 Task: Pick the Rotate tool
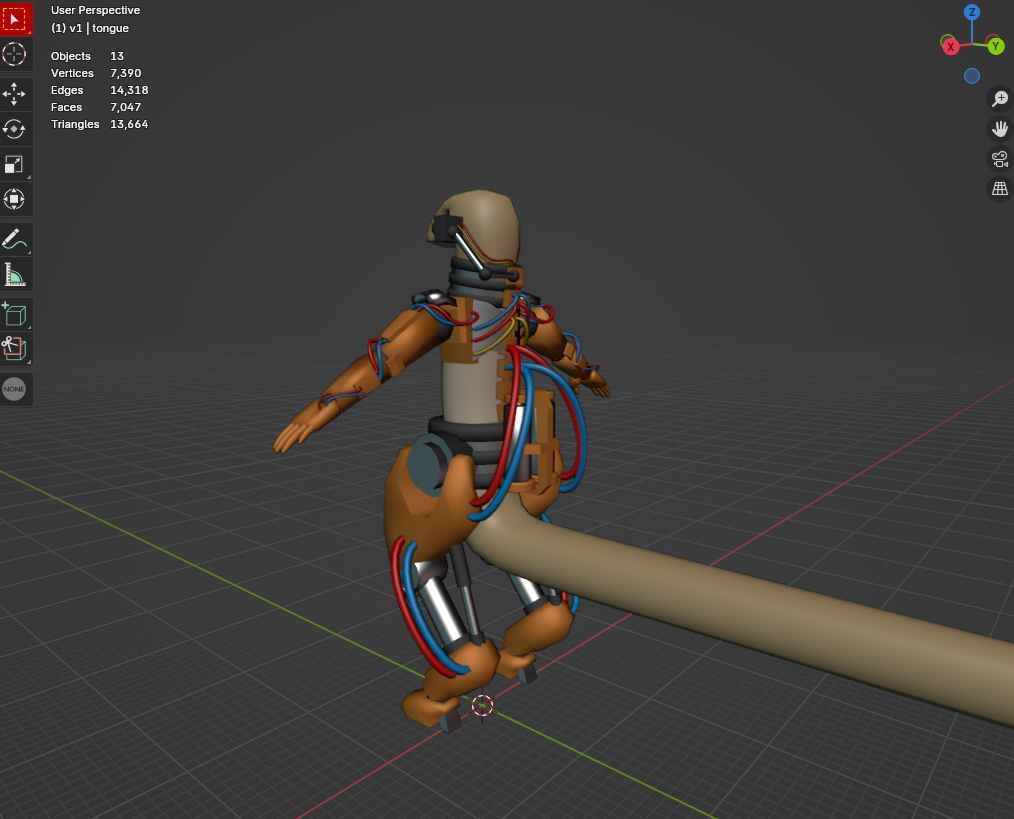[x=14, y=129]
